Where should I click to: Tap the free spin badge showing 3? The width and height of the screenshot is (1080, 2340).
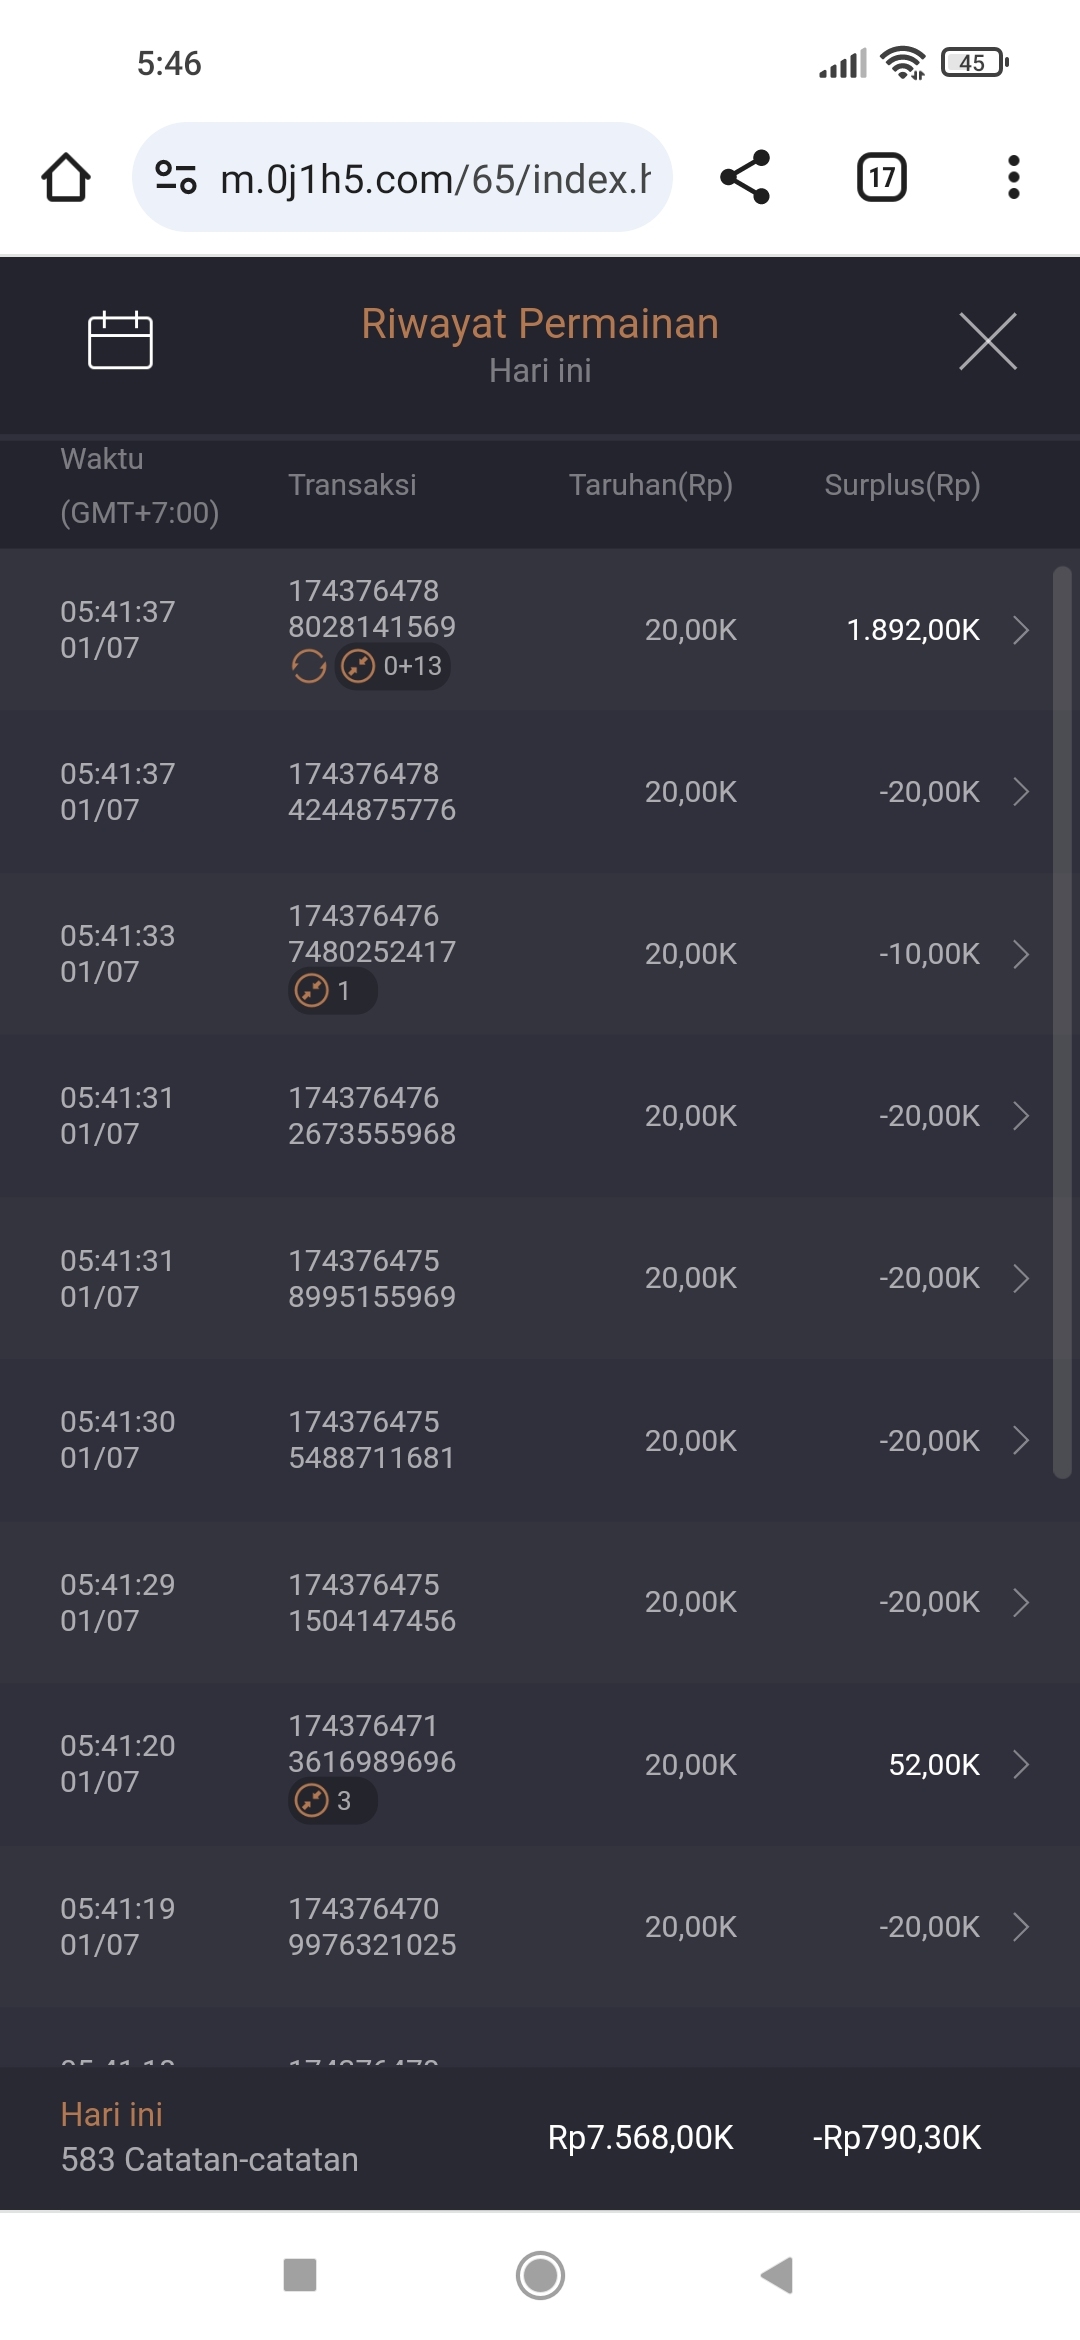point(332,1801)
